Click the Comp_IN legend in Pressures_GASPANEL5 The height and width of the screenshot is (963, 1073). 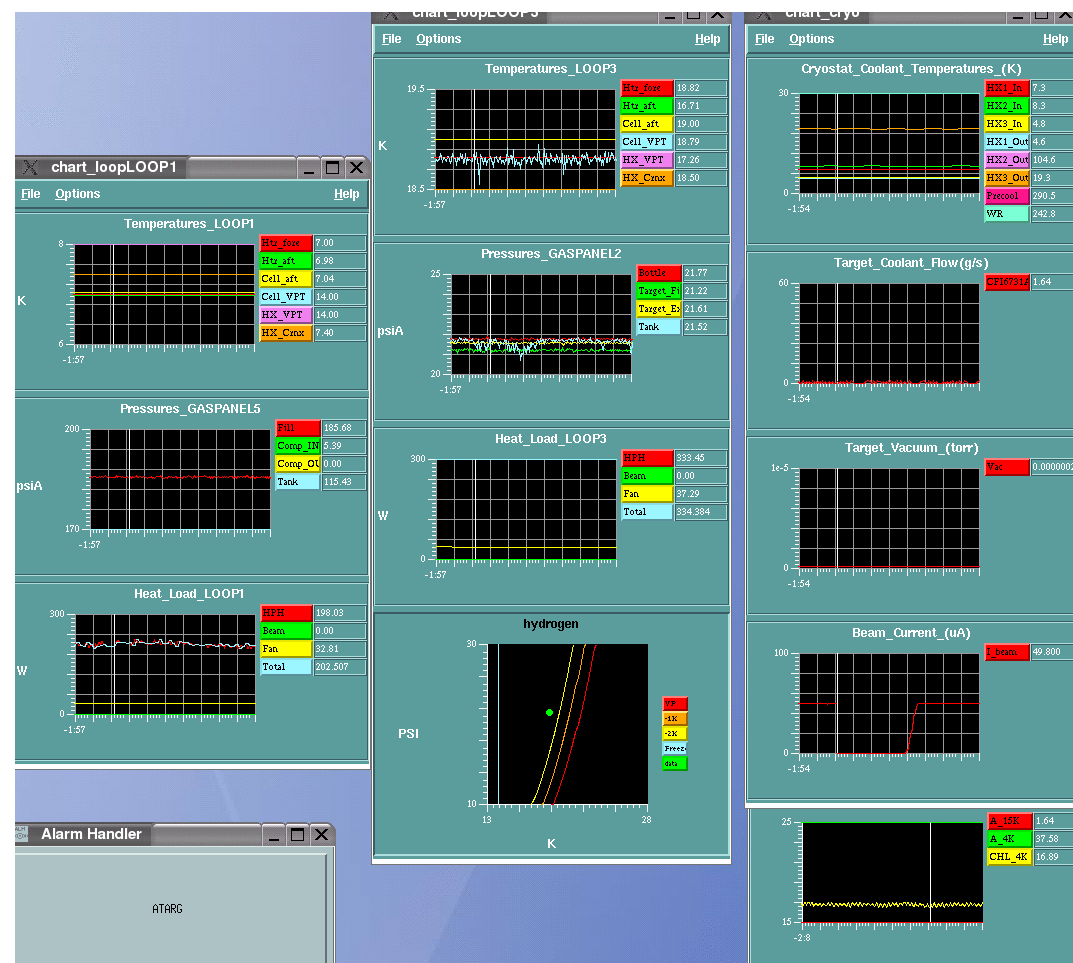tap(298, 446)
